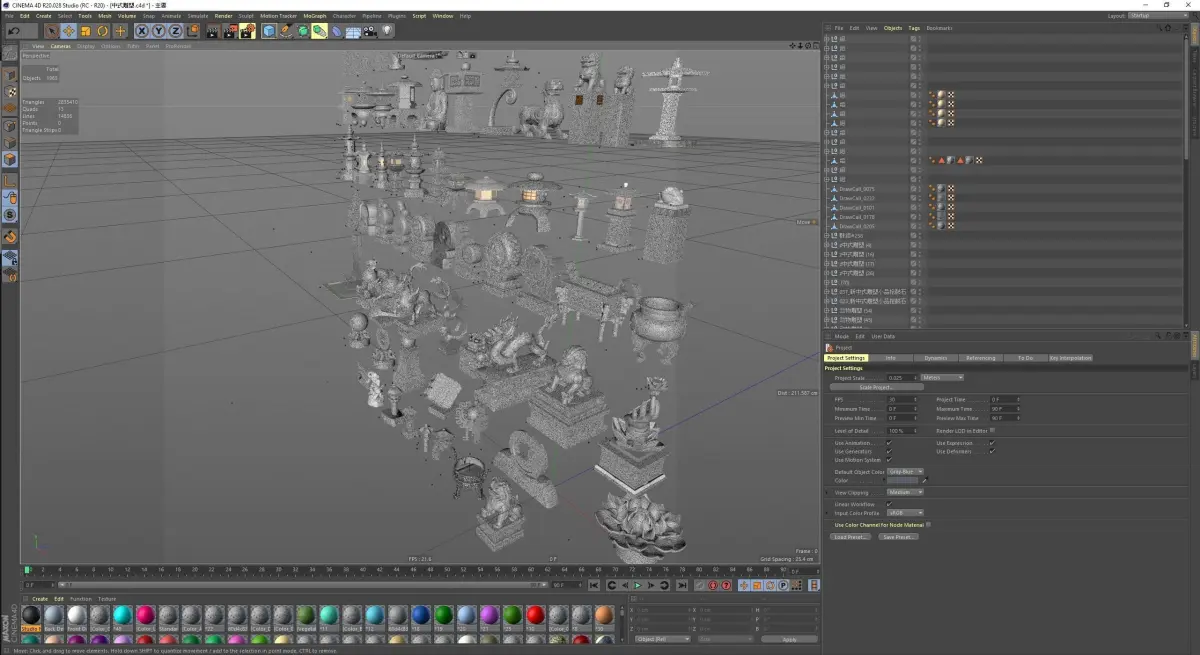Toggle the Use Animation checkbox
Viewport: 1200px width, 655px height.
click(x=889, y=443)
